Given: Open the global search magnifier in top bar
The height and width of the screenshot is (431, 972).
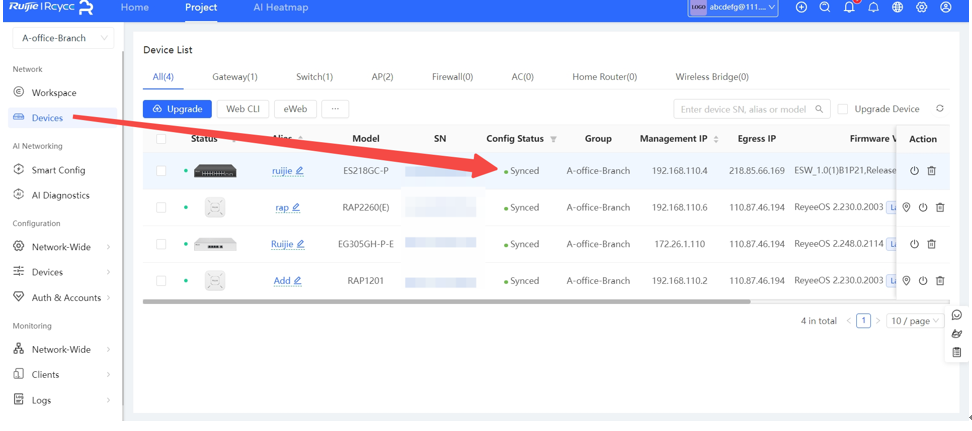Looking at the screenshot, I should pyautogui.click(x=824, y=7).
